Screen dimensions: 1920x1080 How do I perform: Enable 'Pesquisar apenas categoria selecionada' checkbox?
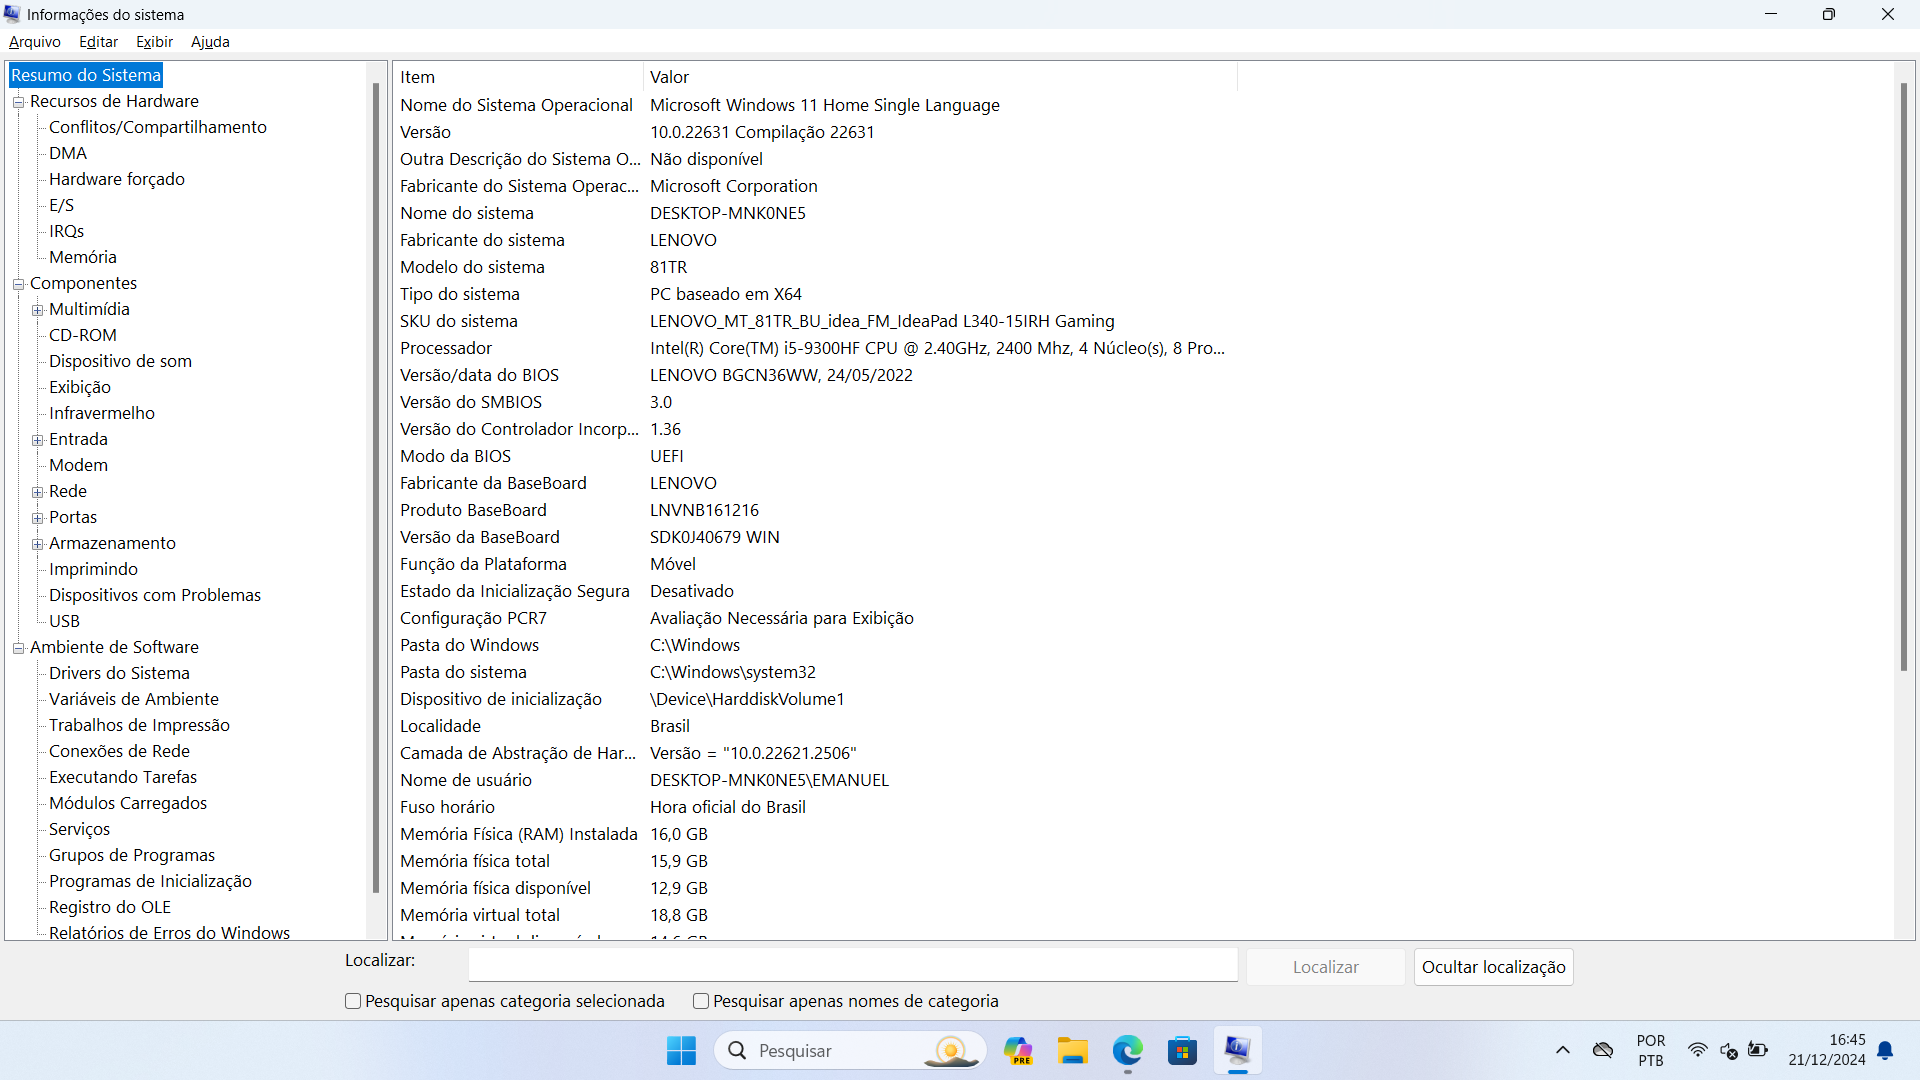tap(353, 1001)
